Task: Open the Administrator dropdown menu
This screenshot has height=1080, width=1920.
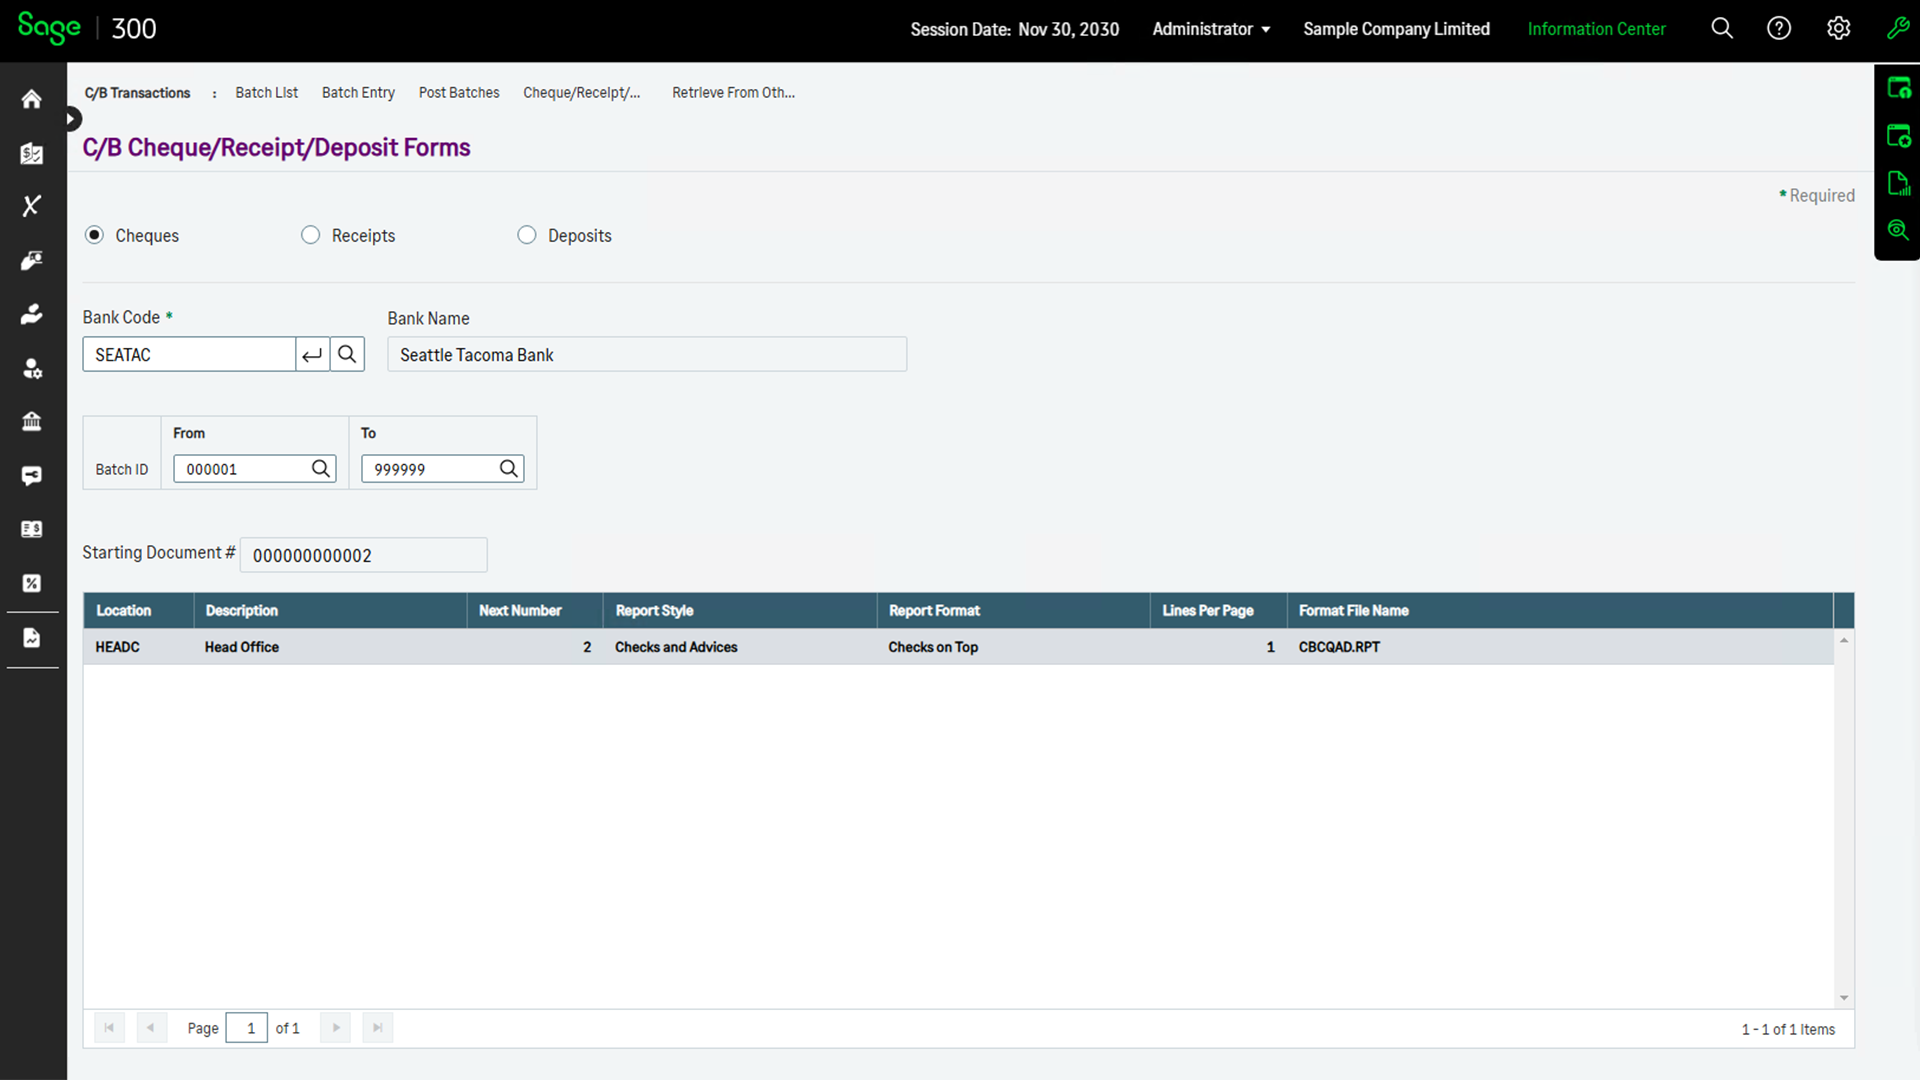Action: (x=1210, y=29)
